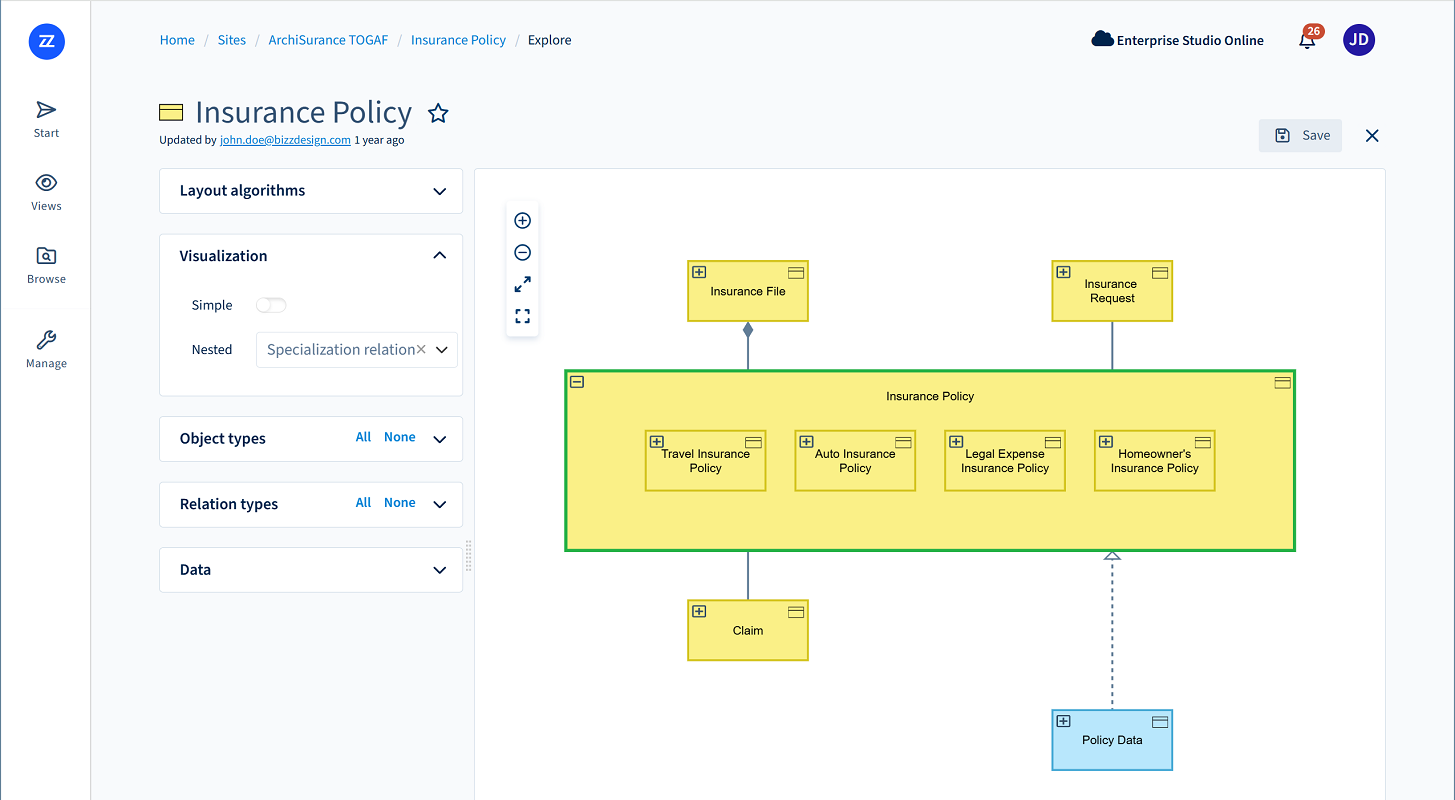This screenshot has height=800, width=1455.
Task: Click the Save button
Action: click(x=1300, y=136)
